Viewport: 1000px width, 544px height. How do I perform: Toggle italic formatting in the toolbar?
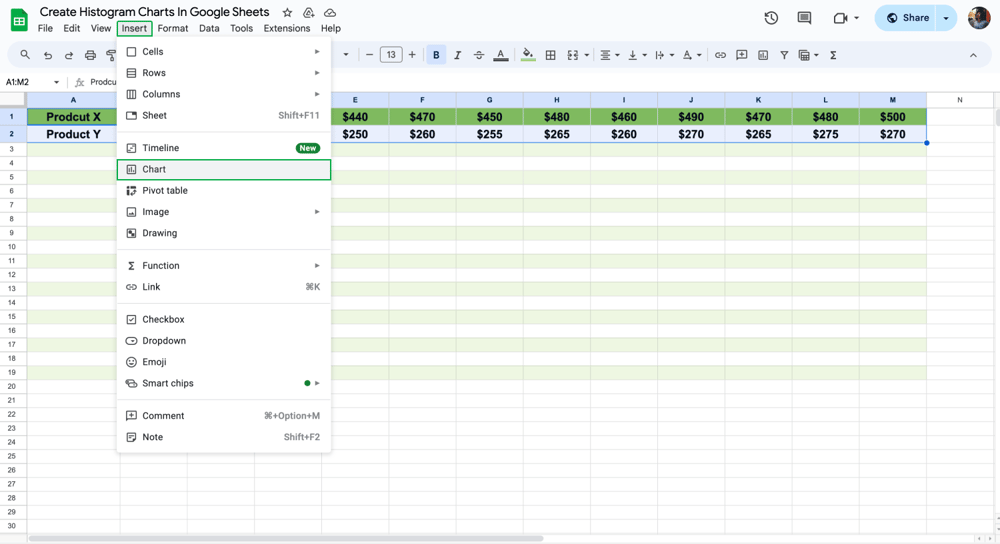tap(457, 55)
